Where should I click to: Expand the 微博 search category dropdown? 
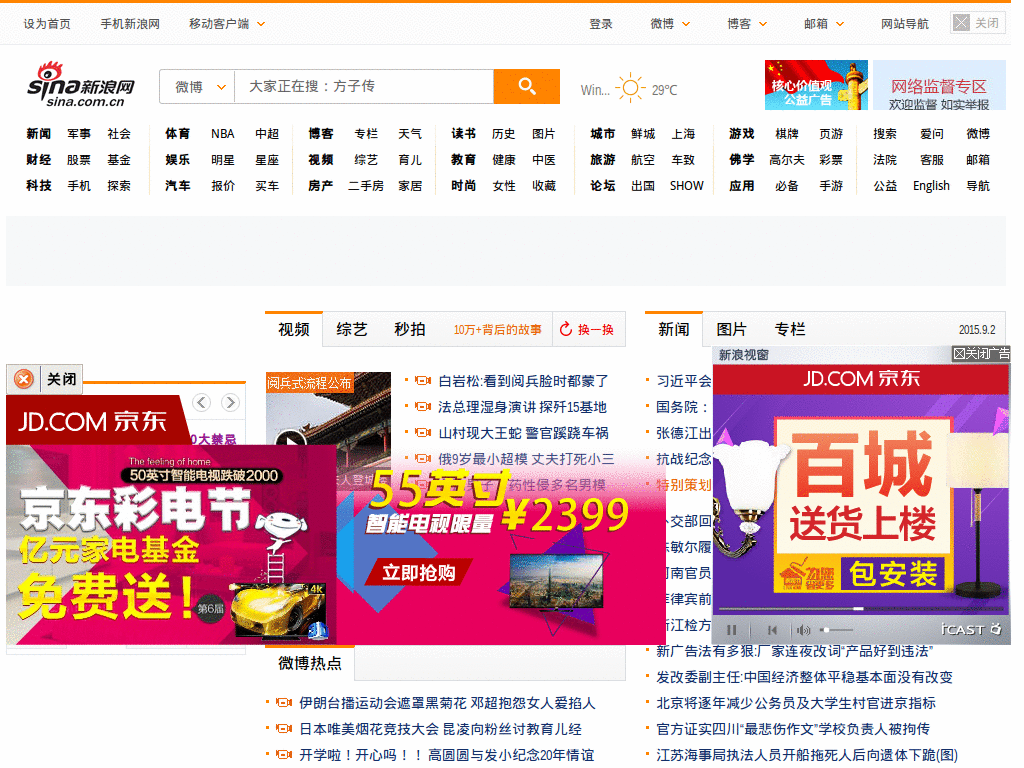[x=197, y=87]
